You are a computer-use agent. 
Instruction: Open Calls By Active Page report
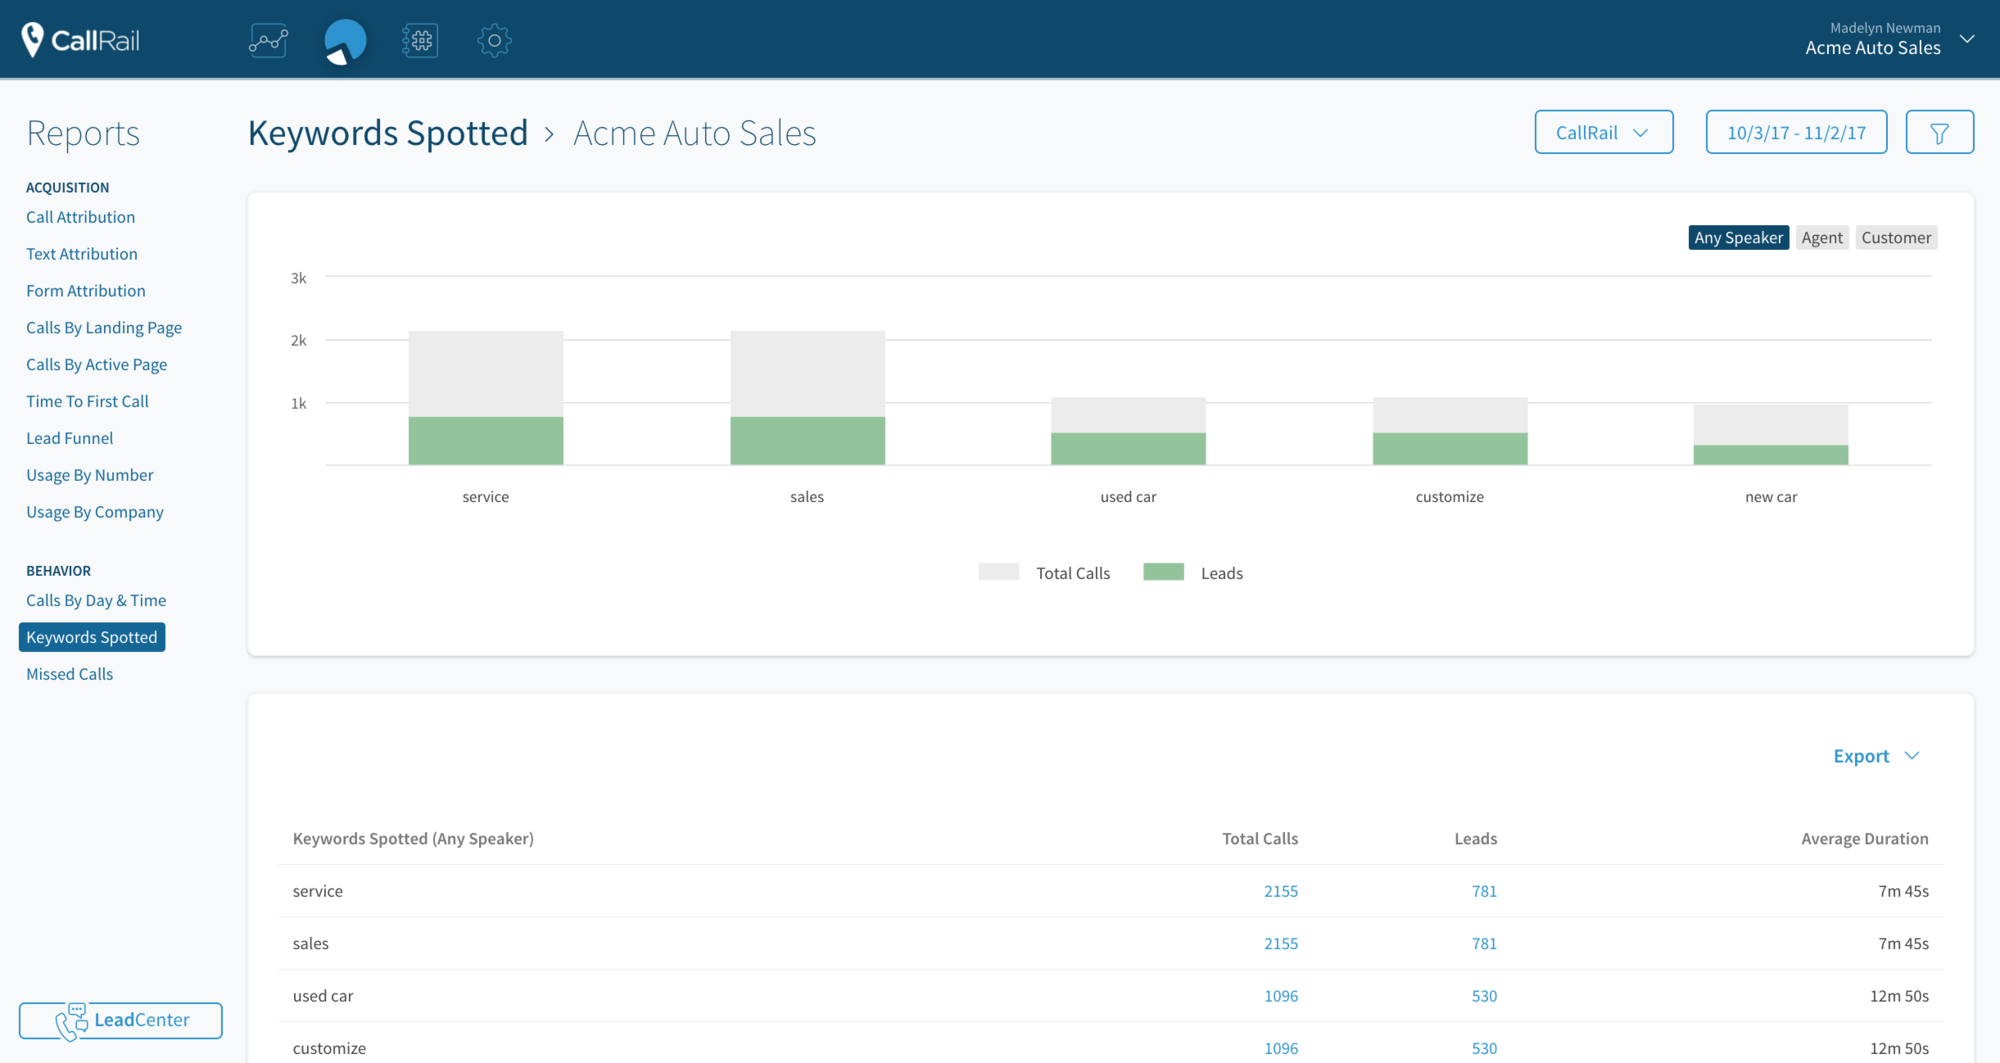pos(97,365)
